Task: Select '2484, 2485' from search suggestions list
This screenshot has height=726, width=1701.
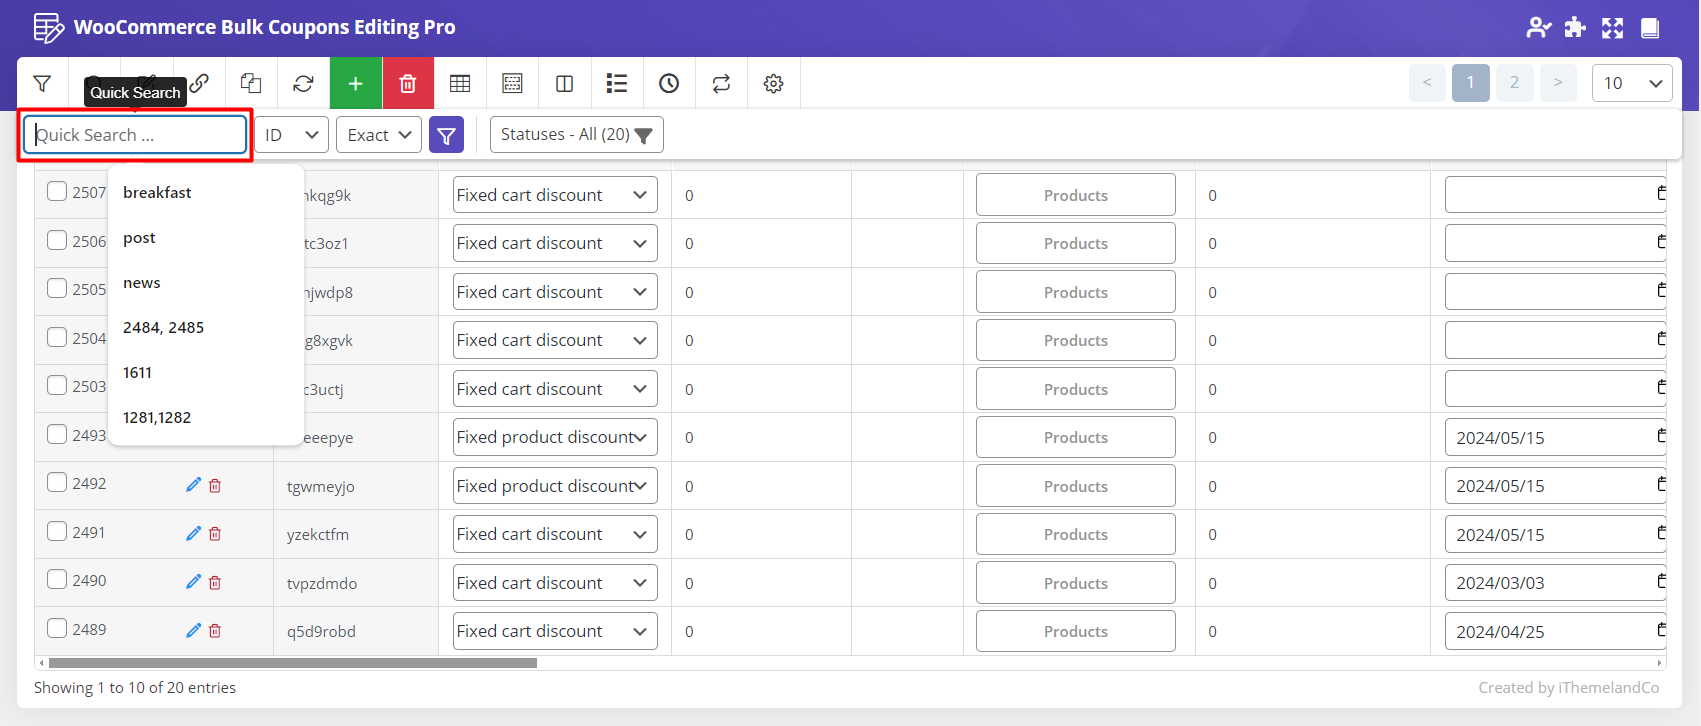Action: click(x=163, y=328)
